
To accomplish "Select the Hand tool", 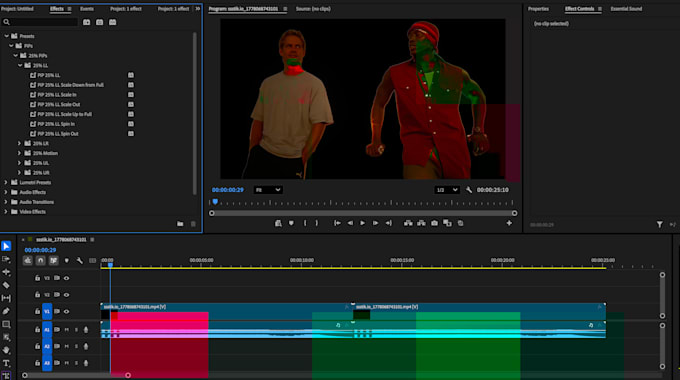I will click(6, 350).
